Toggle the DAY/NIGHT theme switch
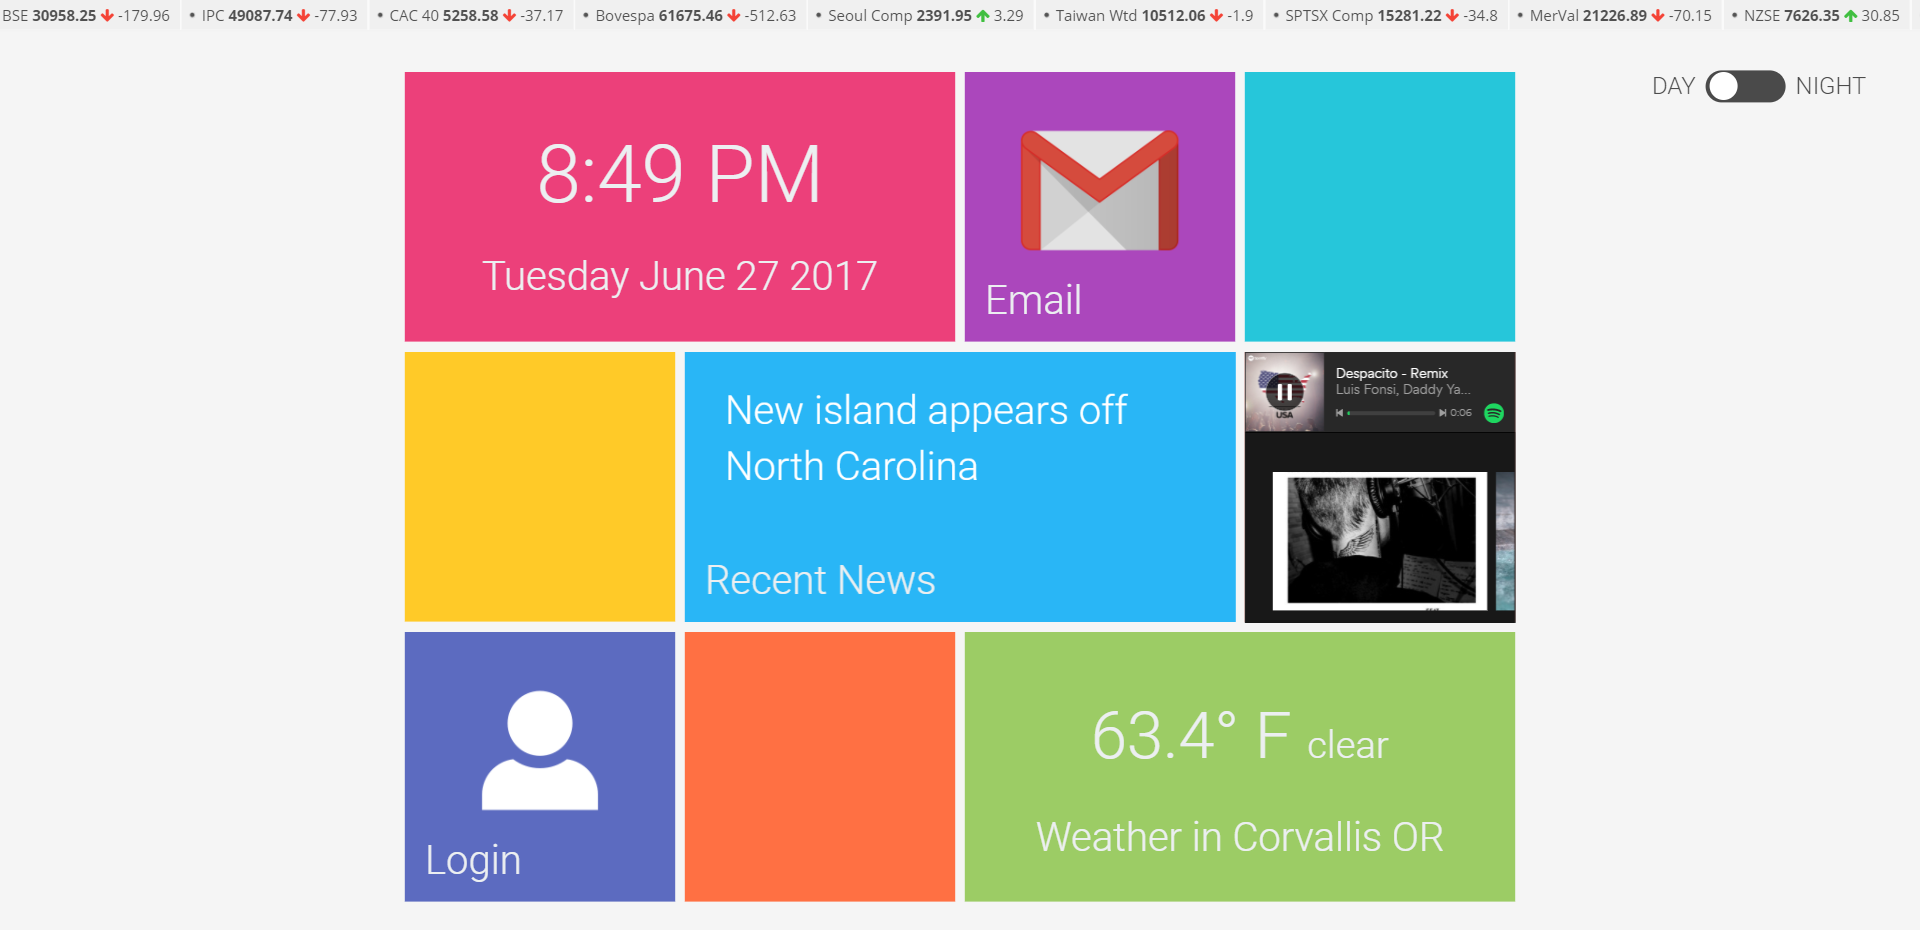This screenshot has width=1920, height=930. tap(1745, 87)
